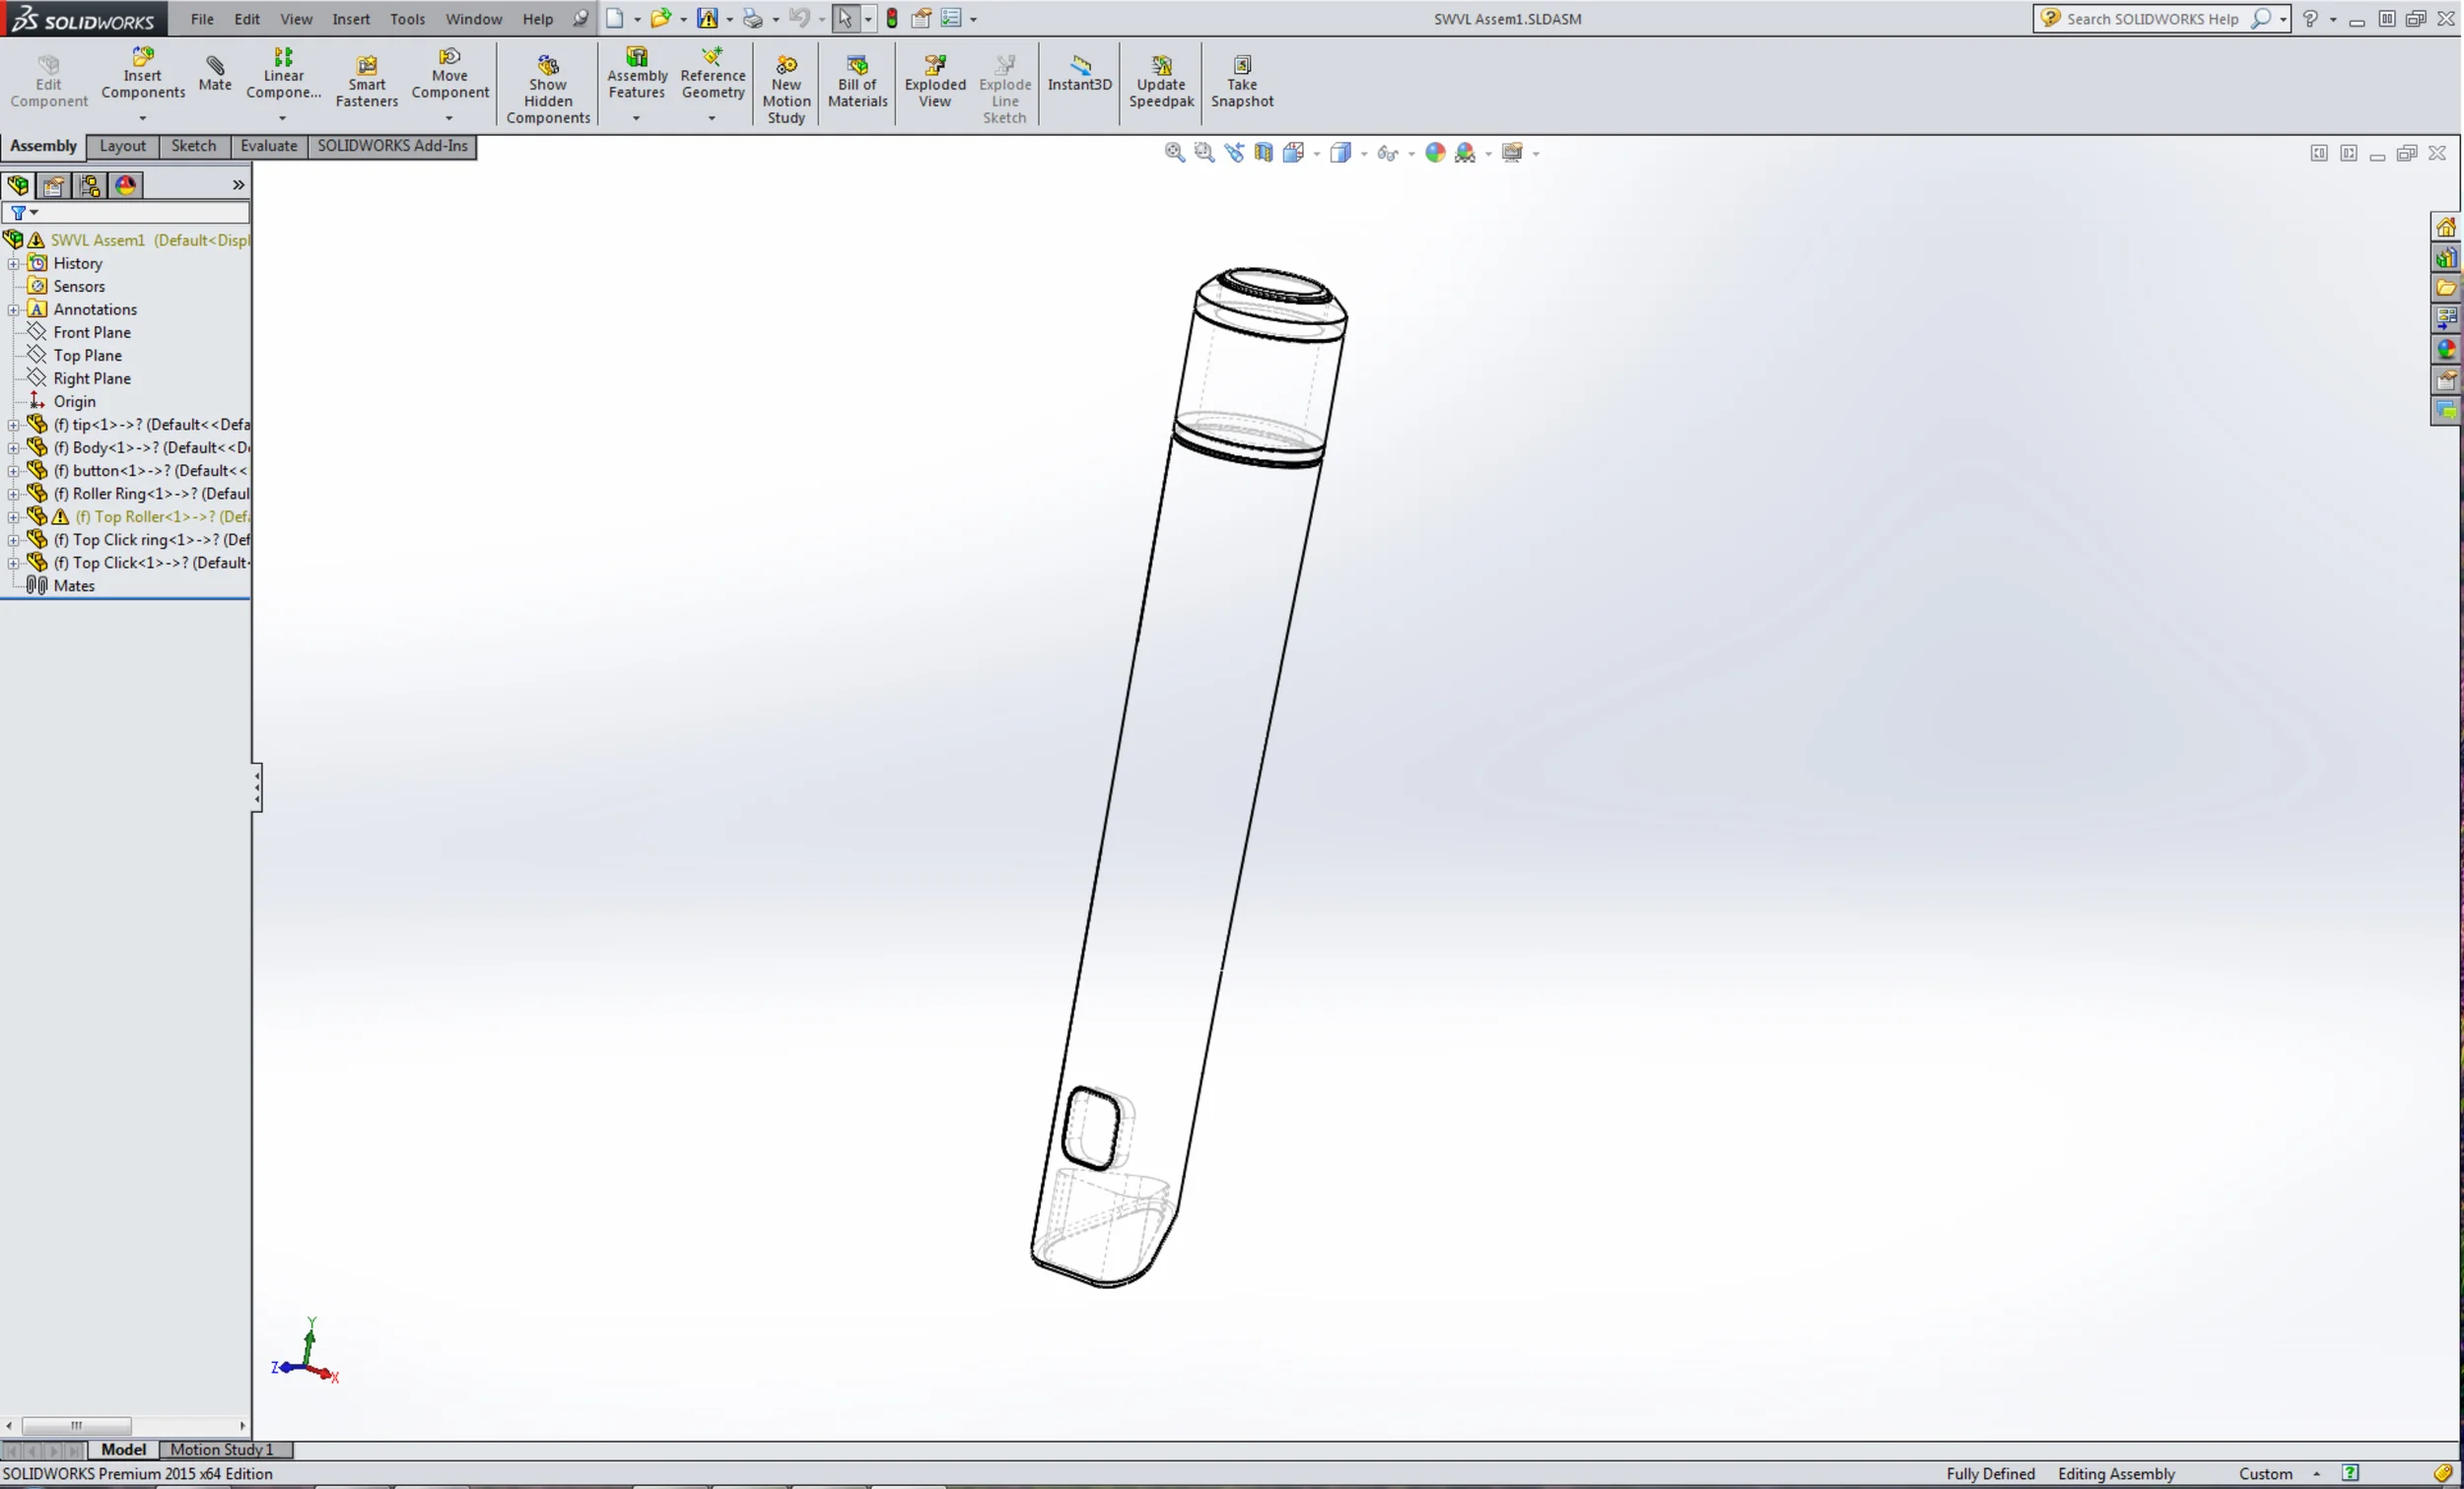The image size is (2464, 1489).
Task: Expand the Body<1> component node
Action: coord(13,448)
